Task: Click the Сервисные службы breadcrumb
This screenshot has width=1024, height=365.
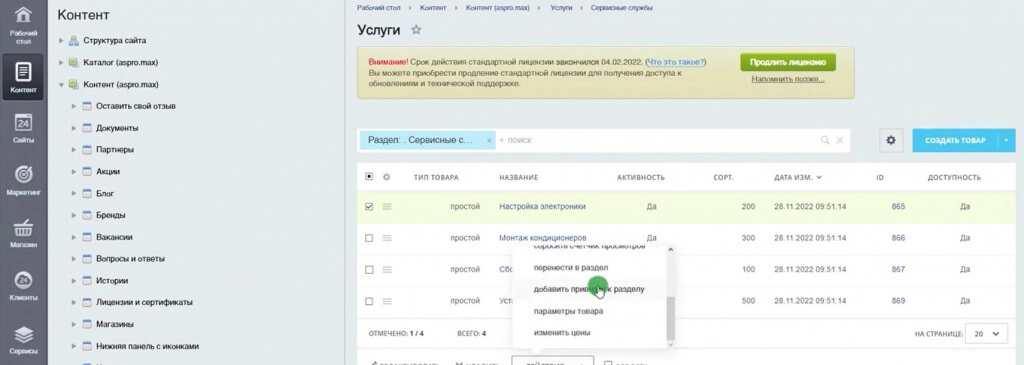Action: pos(621,8)
